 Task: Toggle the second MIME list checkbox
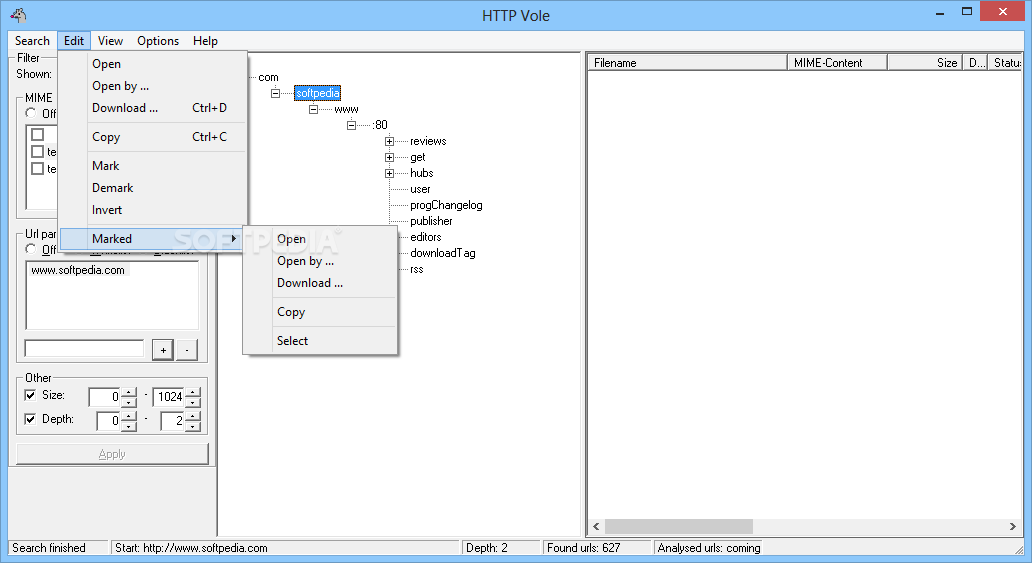pyautogui.click(x=38, y=151)
